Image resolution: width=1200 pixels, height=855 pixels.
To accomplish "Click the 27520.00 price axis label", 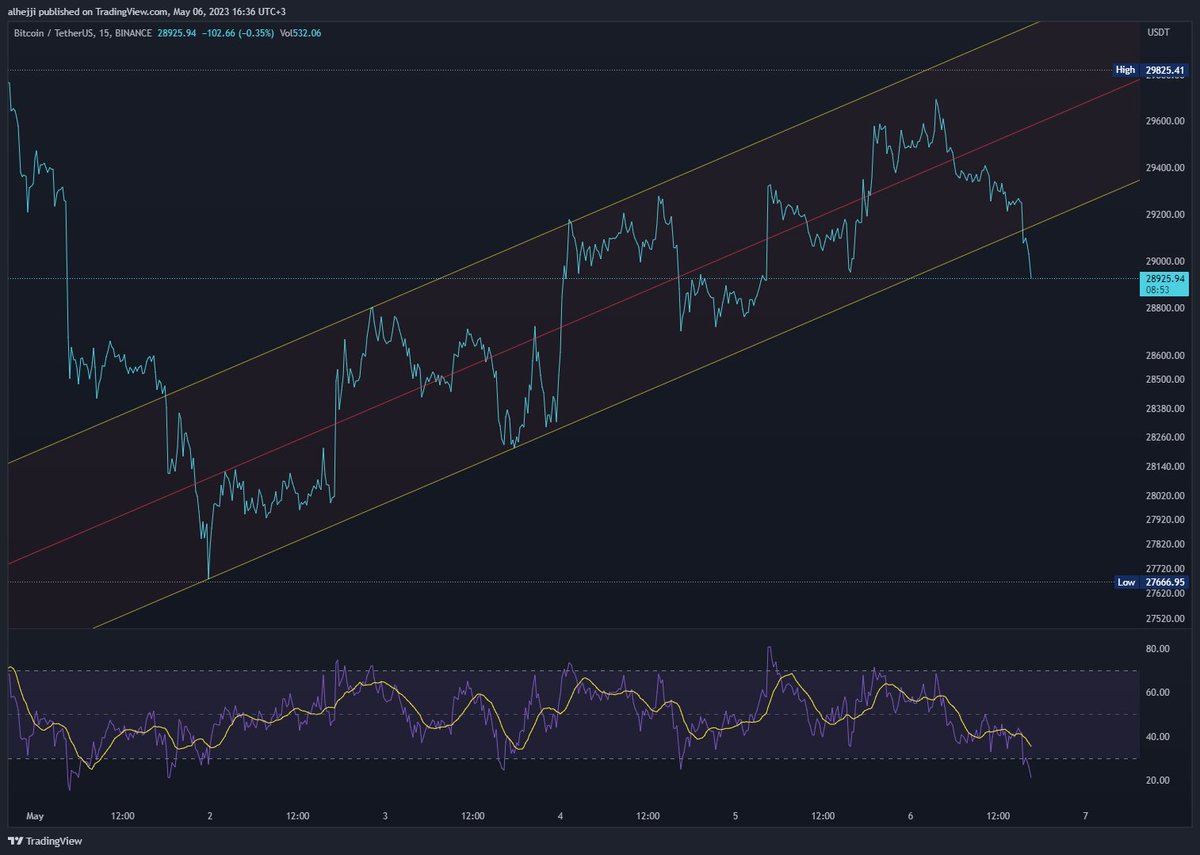I will (1165, 619).
